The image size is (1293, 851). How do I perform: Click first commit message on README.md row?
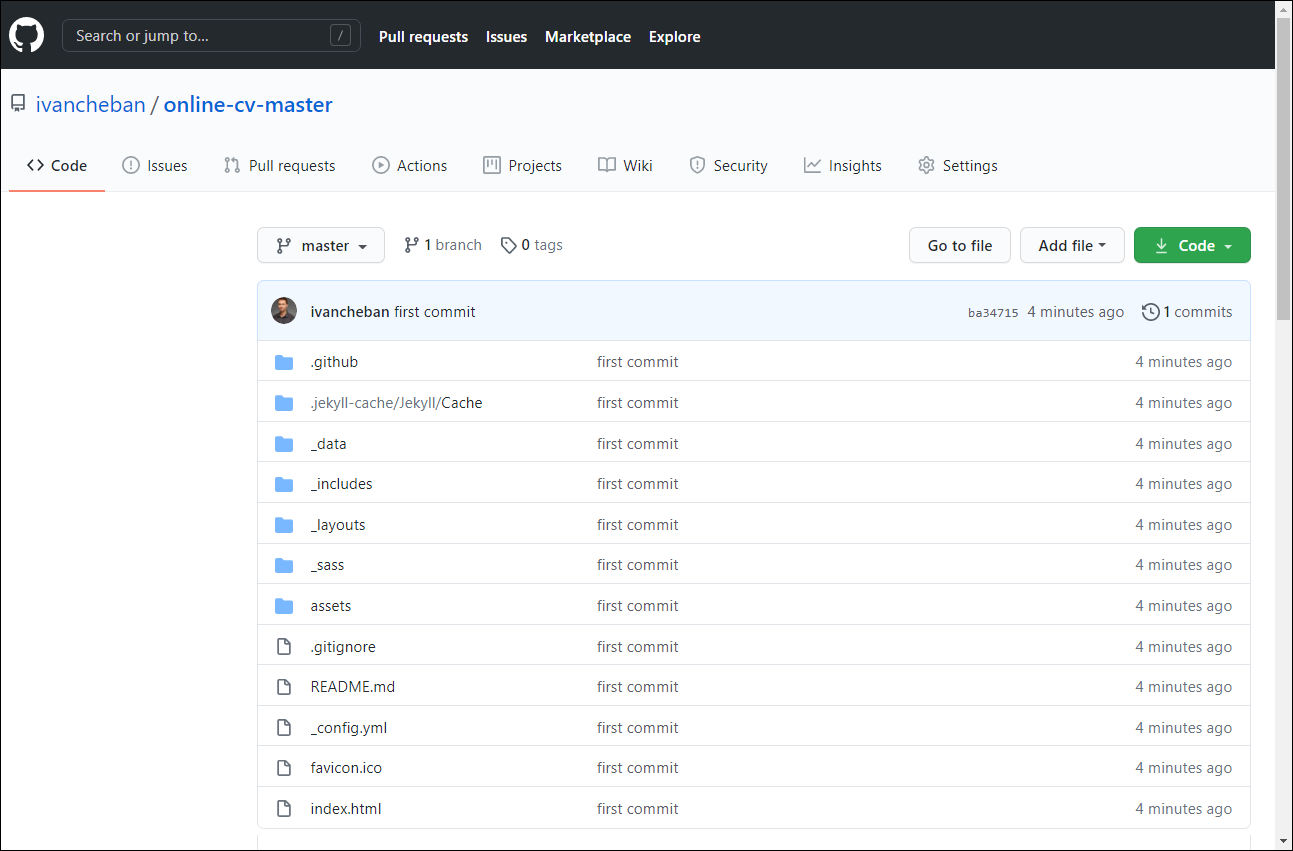(638, 687)
